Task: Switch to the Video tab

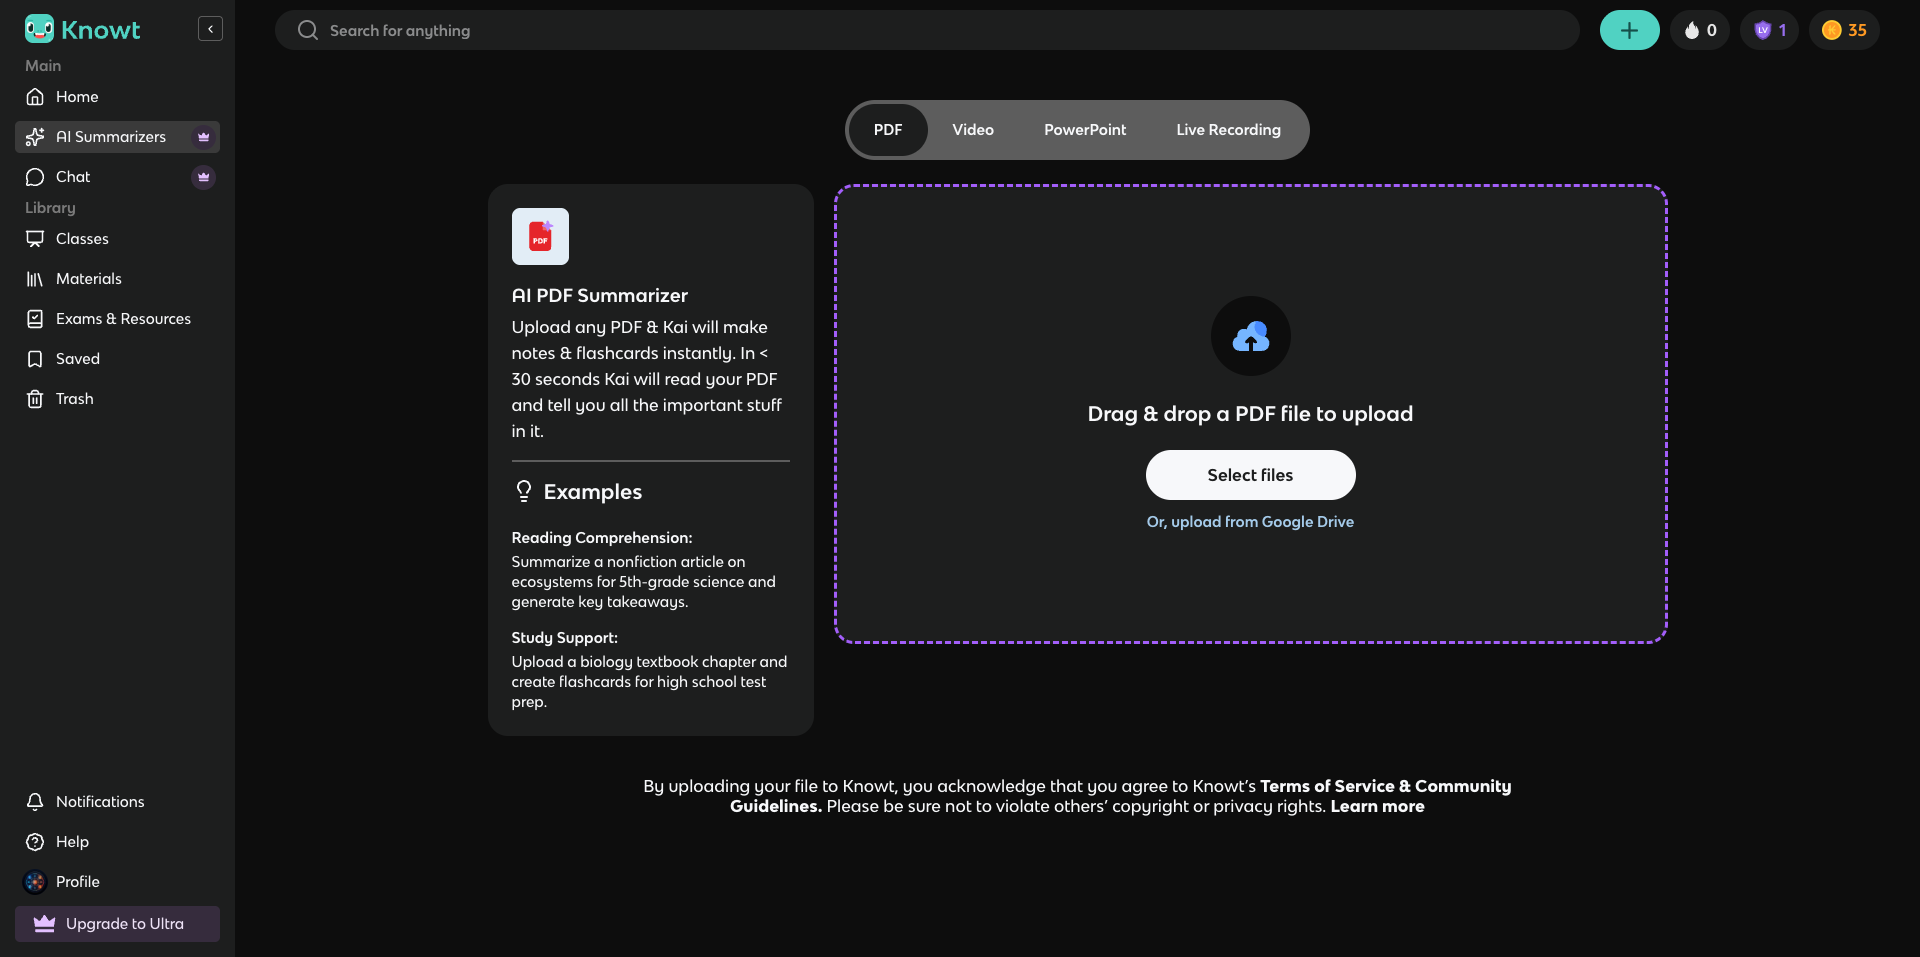Action: coord(972,130)
